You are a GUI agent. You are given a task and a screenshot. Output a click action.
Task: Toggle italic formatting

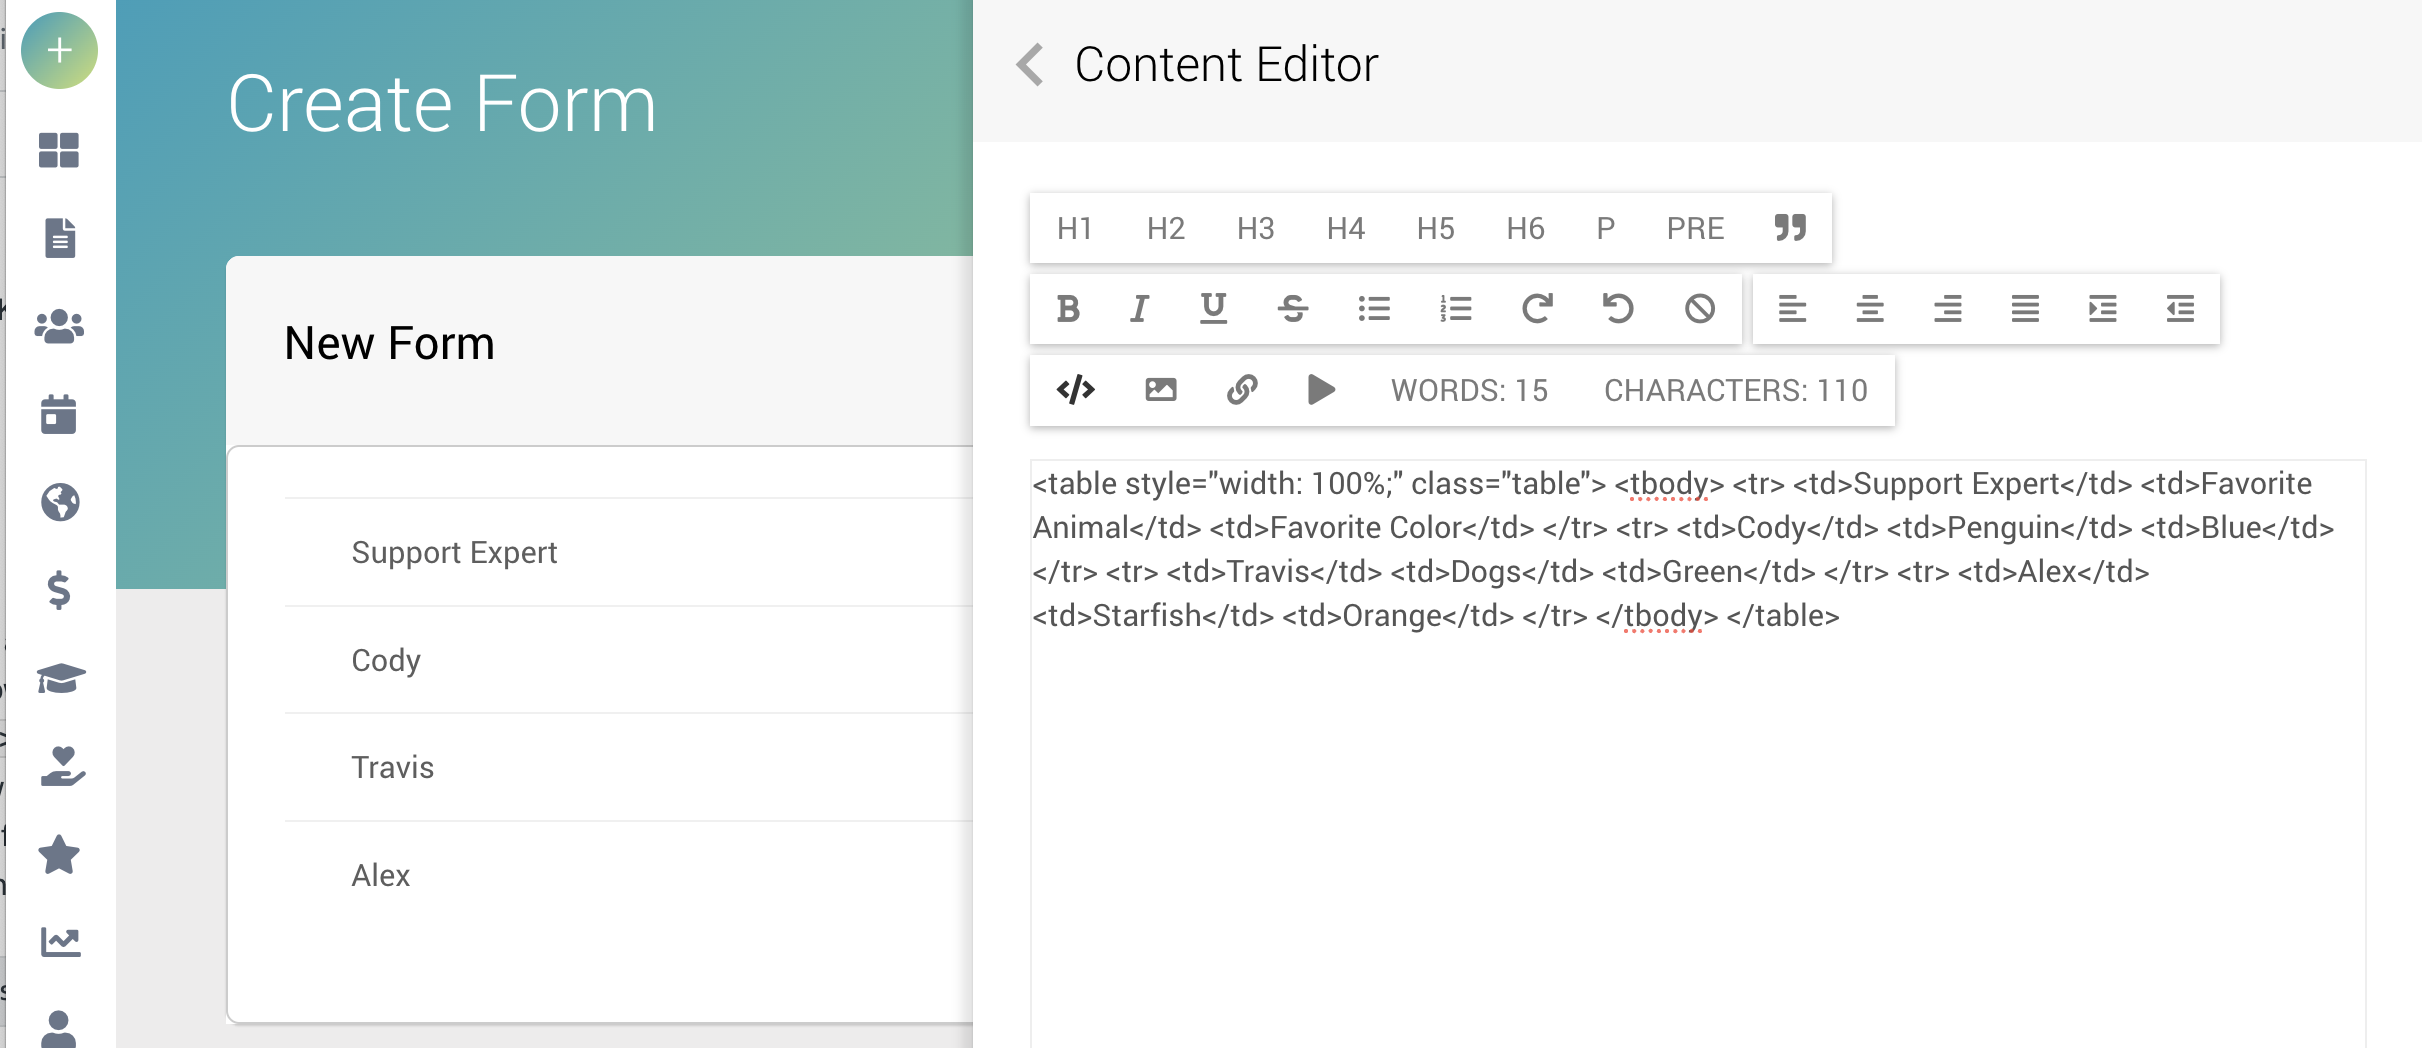(1139, 309)
